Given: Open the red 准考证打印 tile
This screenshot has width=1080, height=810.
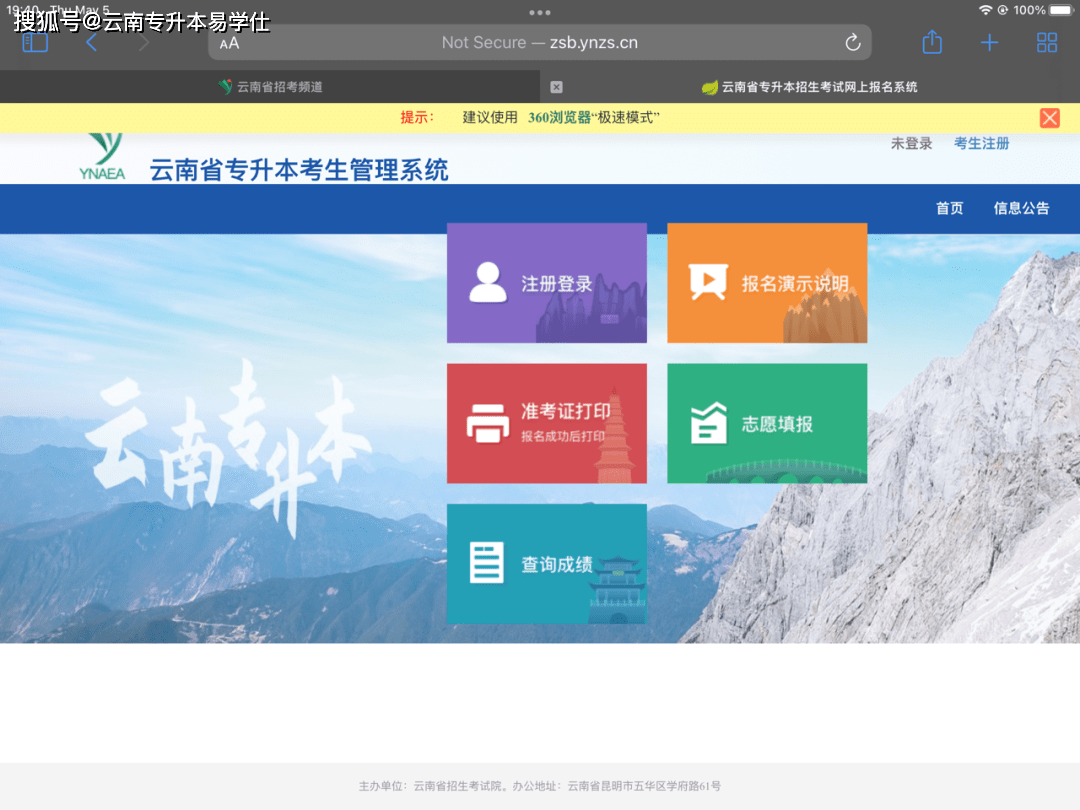Looking at the screenshot, I should coord(547,423).
